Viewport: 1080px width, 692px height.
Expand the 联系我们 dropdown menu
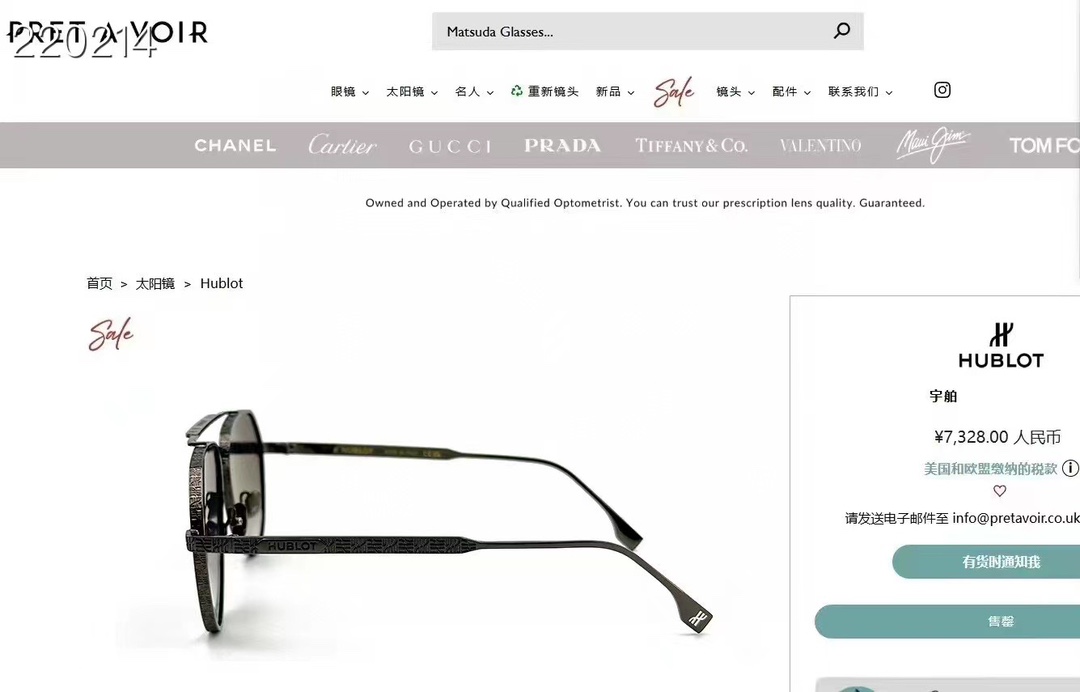[x=860, y=92]
